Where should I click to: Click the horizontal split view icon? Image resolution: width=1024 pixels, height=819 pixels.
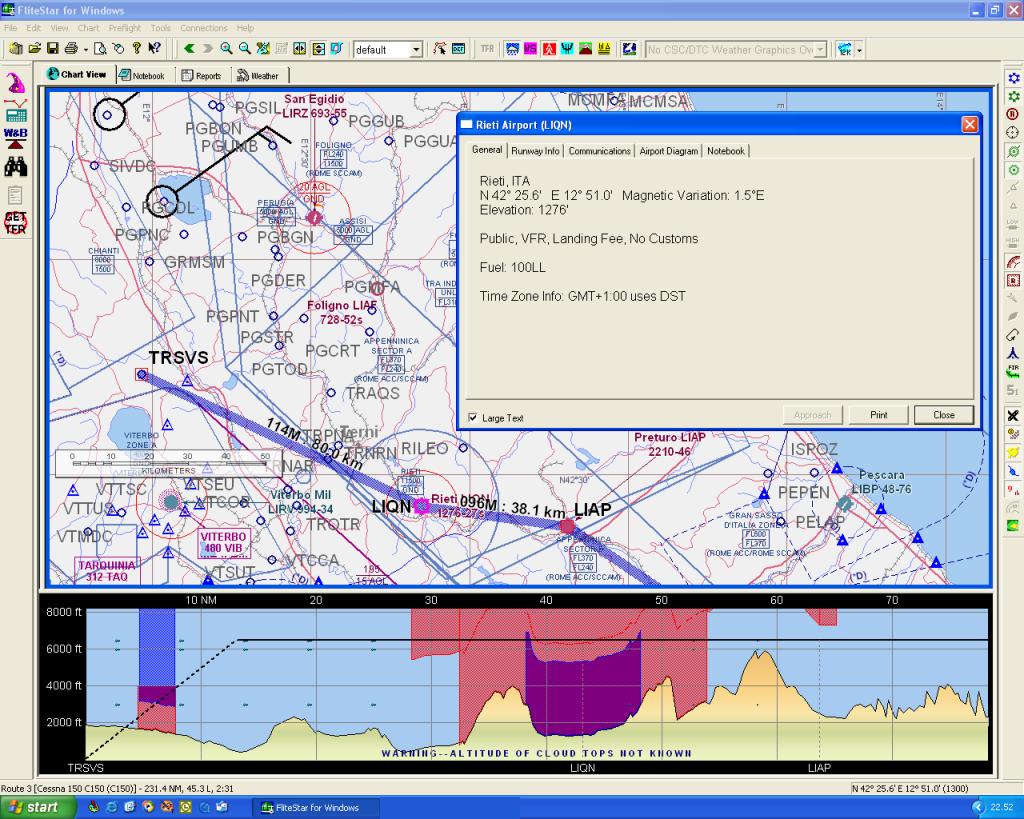[x=300, y=48]
